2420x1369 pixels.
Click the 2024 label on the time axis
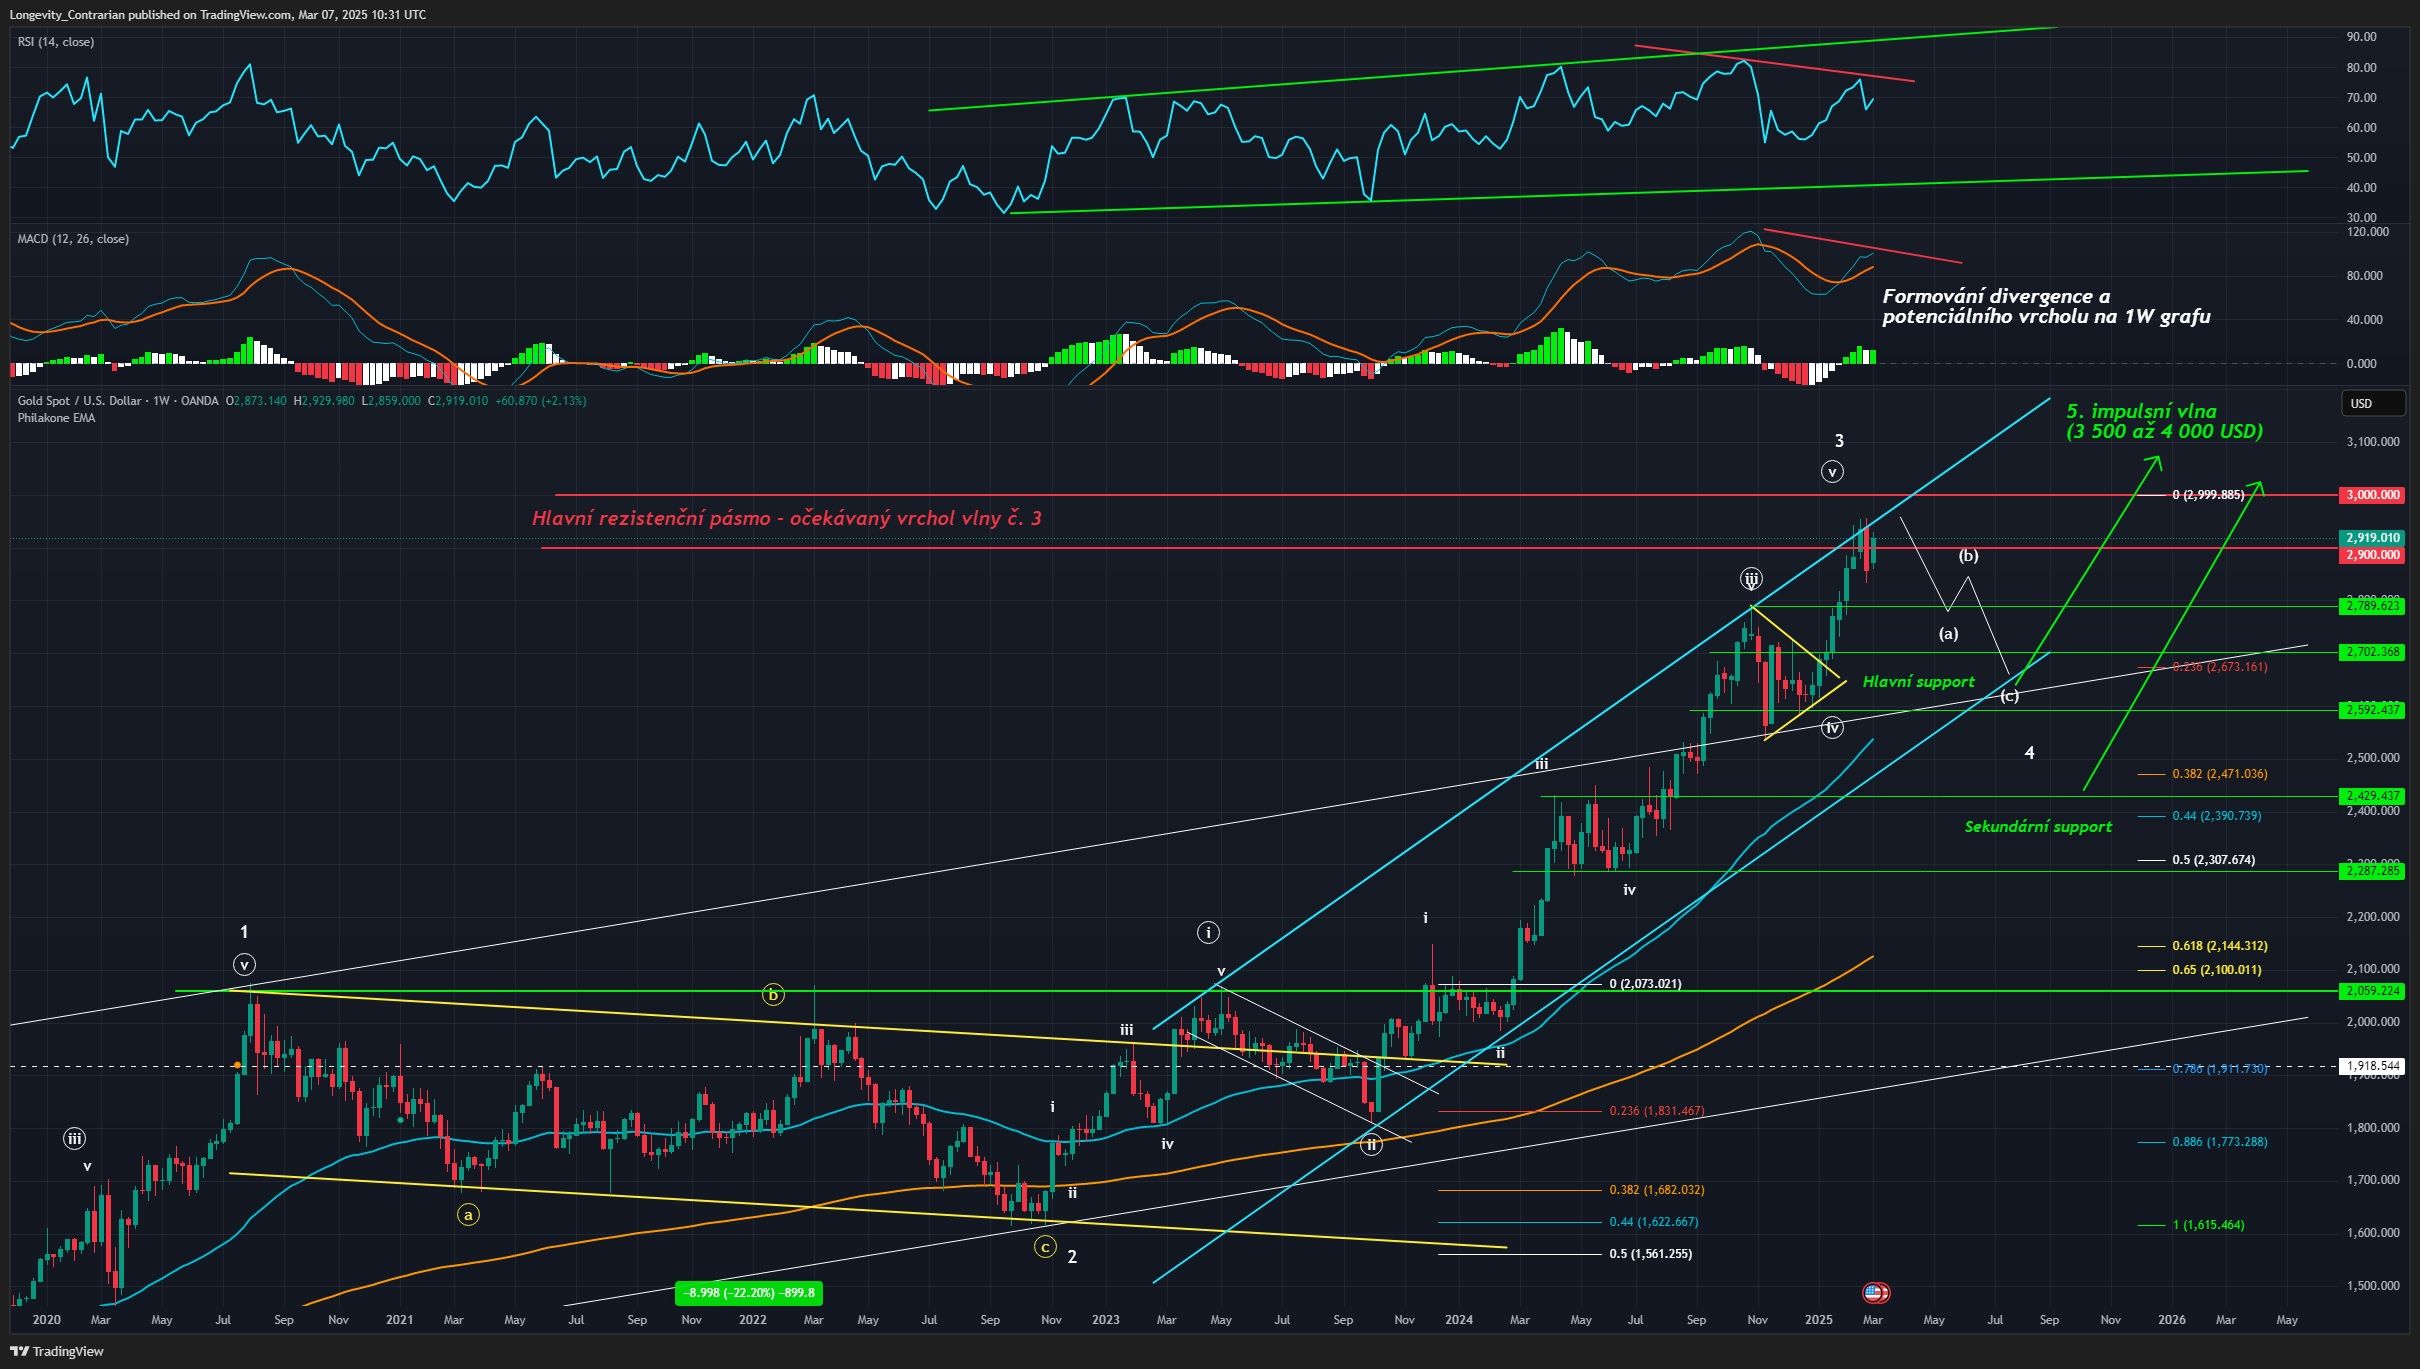click(x=1459, y=1320)
